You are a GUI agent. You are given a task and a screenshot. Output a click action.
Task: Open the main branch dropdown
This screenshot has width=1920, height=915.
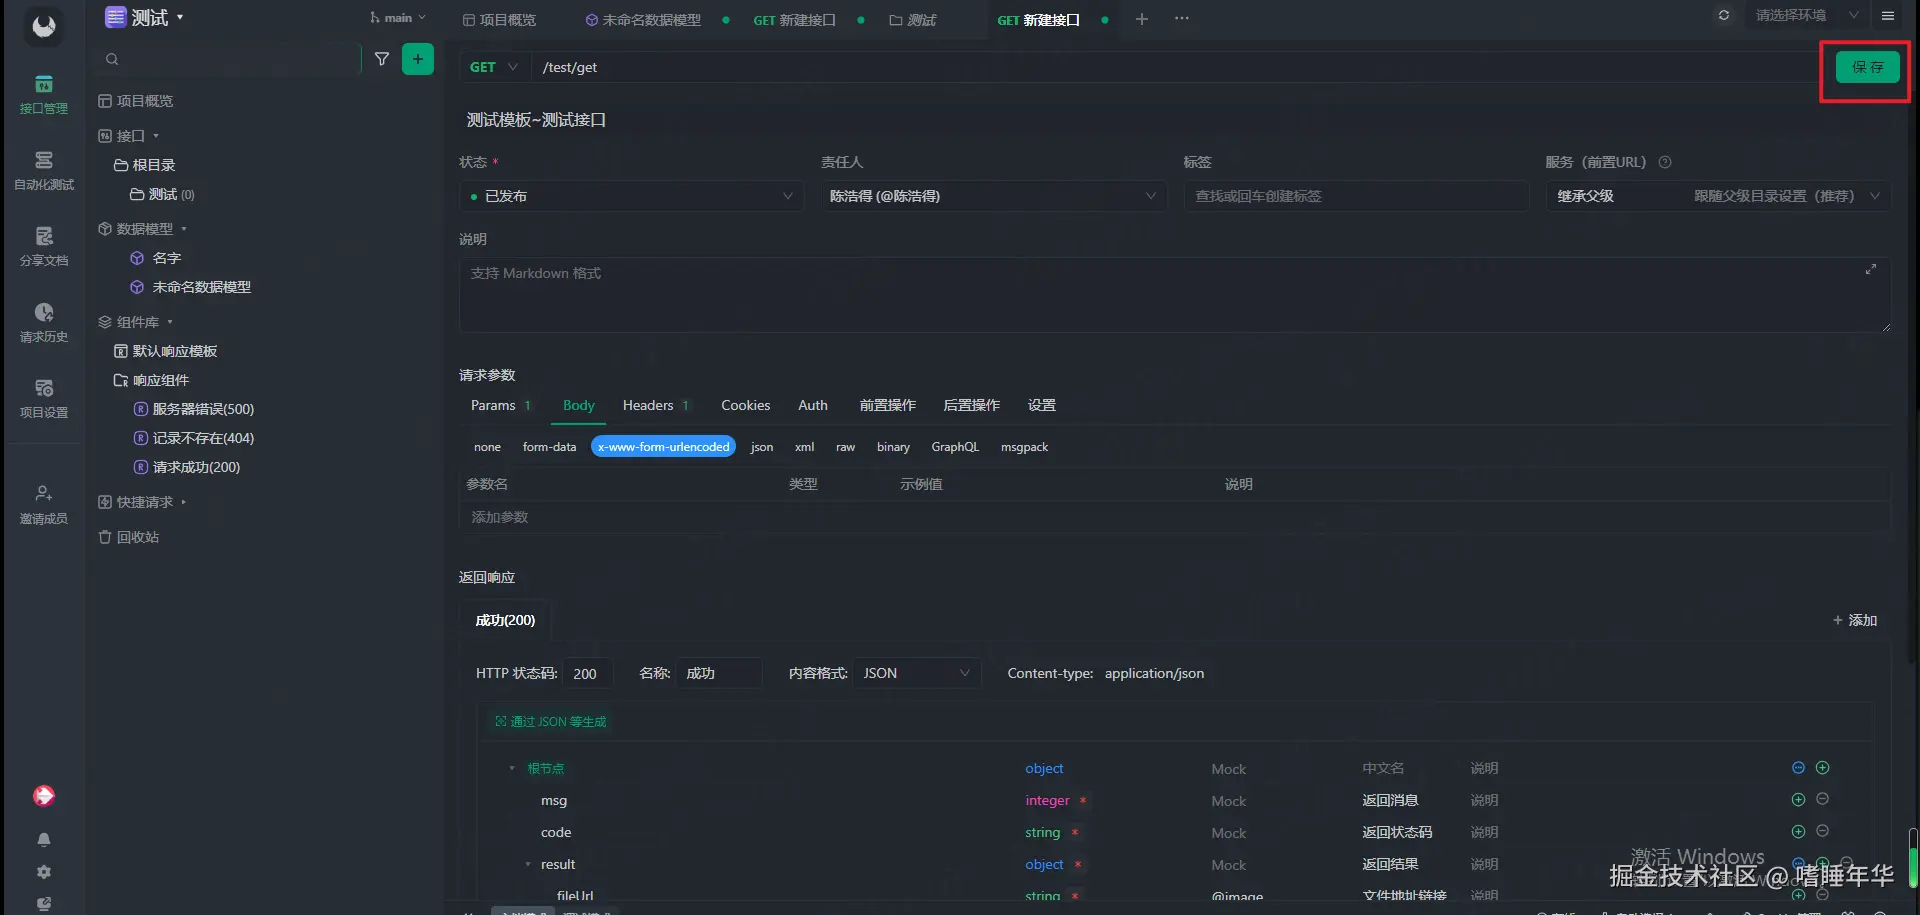(397, 18)
